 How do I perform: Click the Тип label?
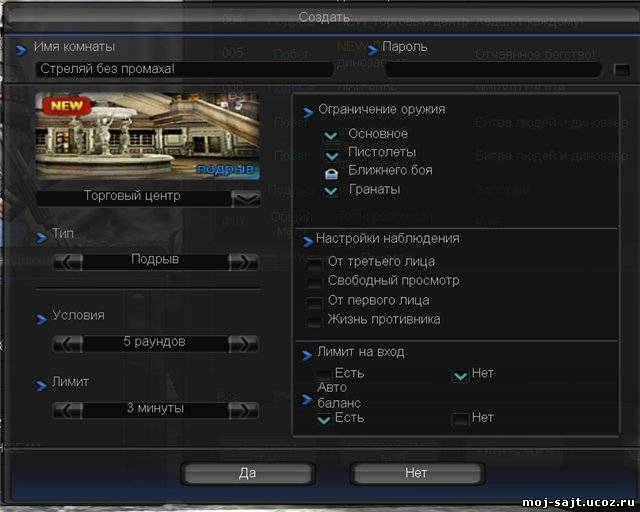[63, 234]
